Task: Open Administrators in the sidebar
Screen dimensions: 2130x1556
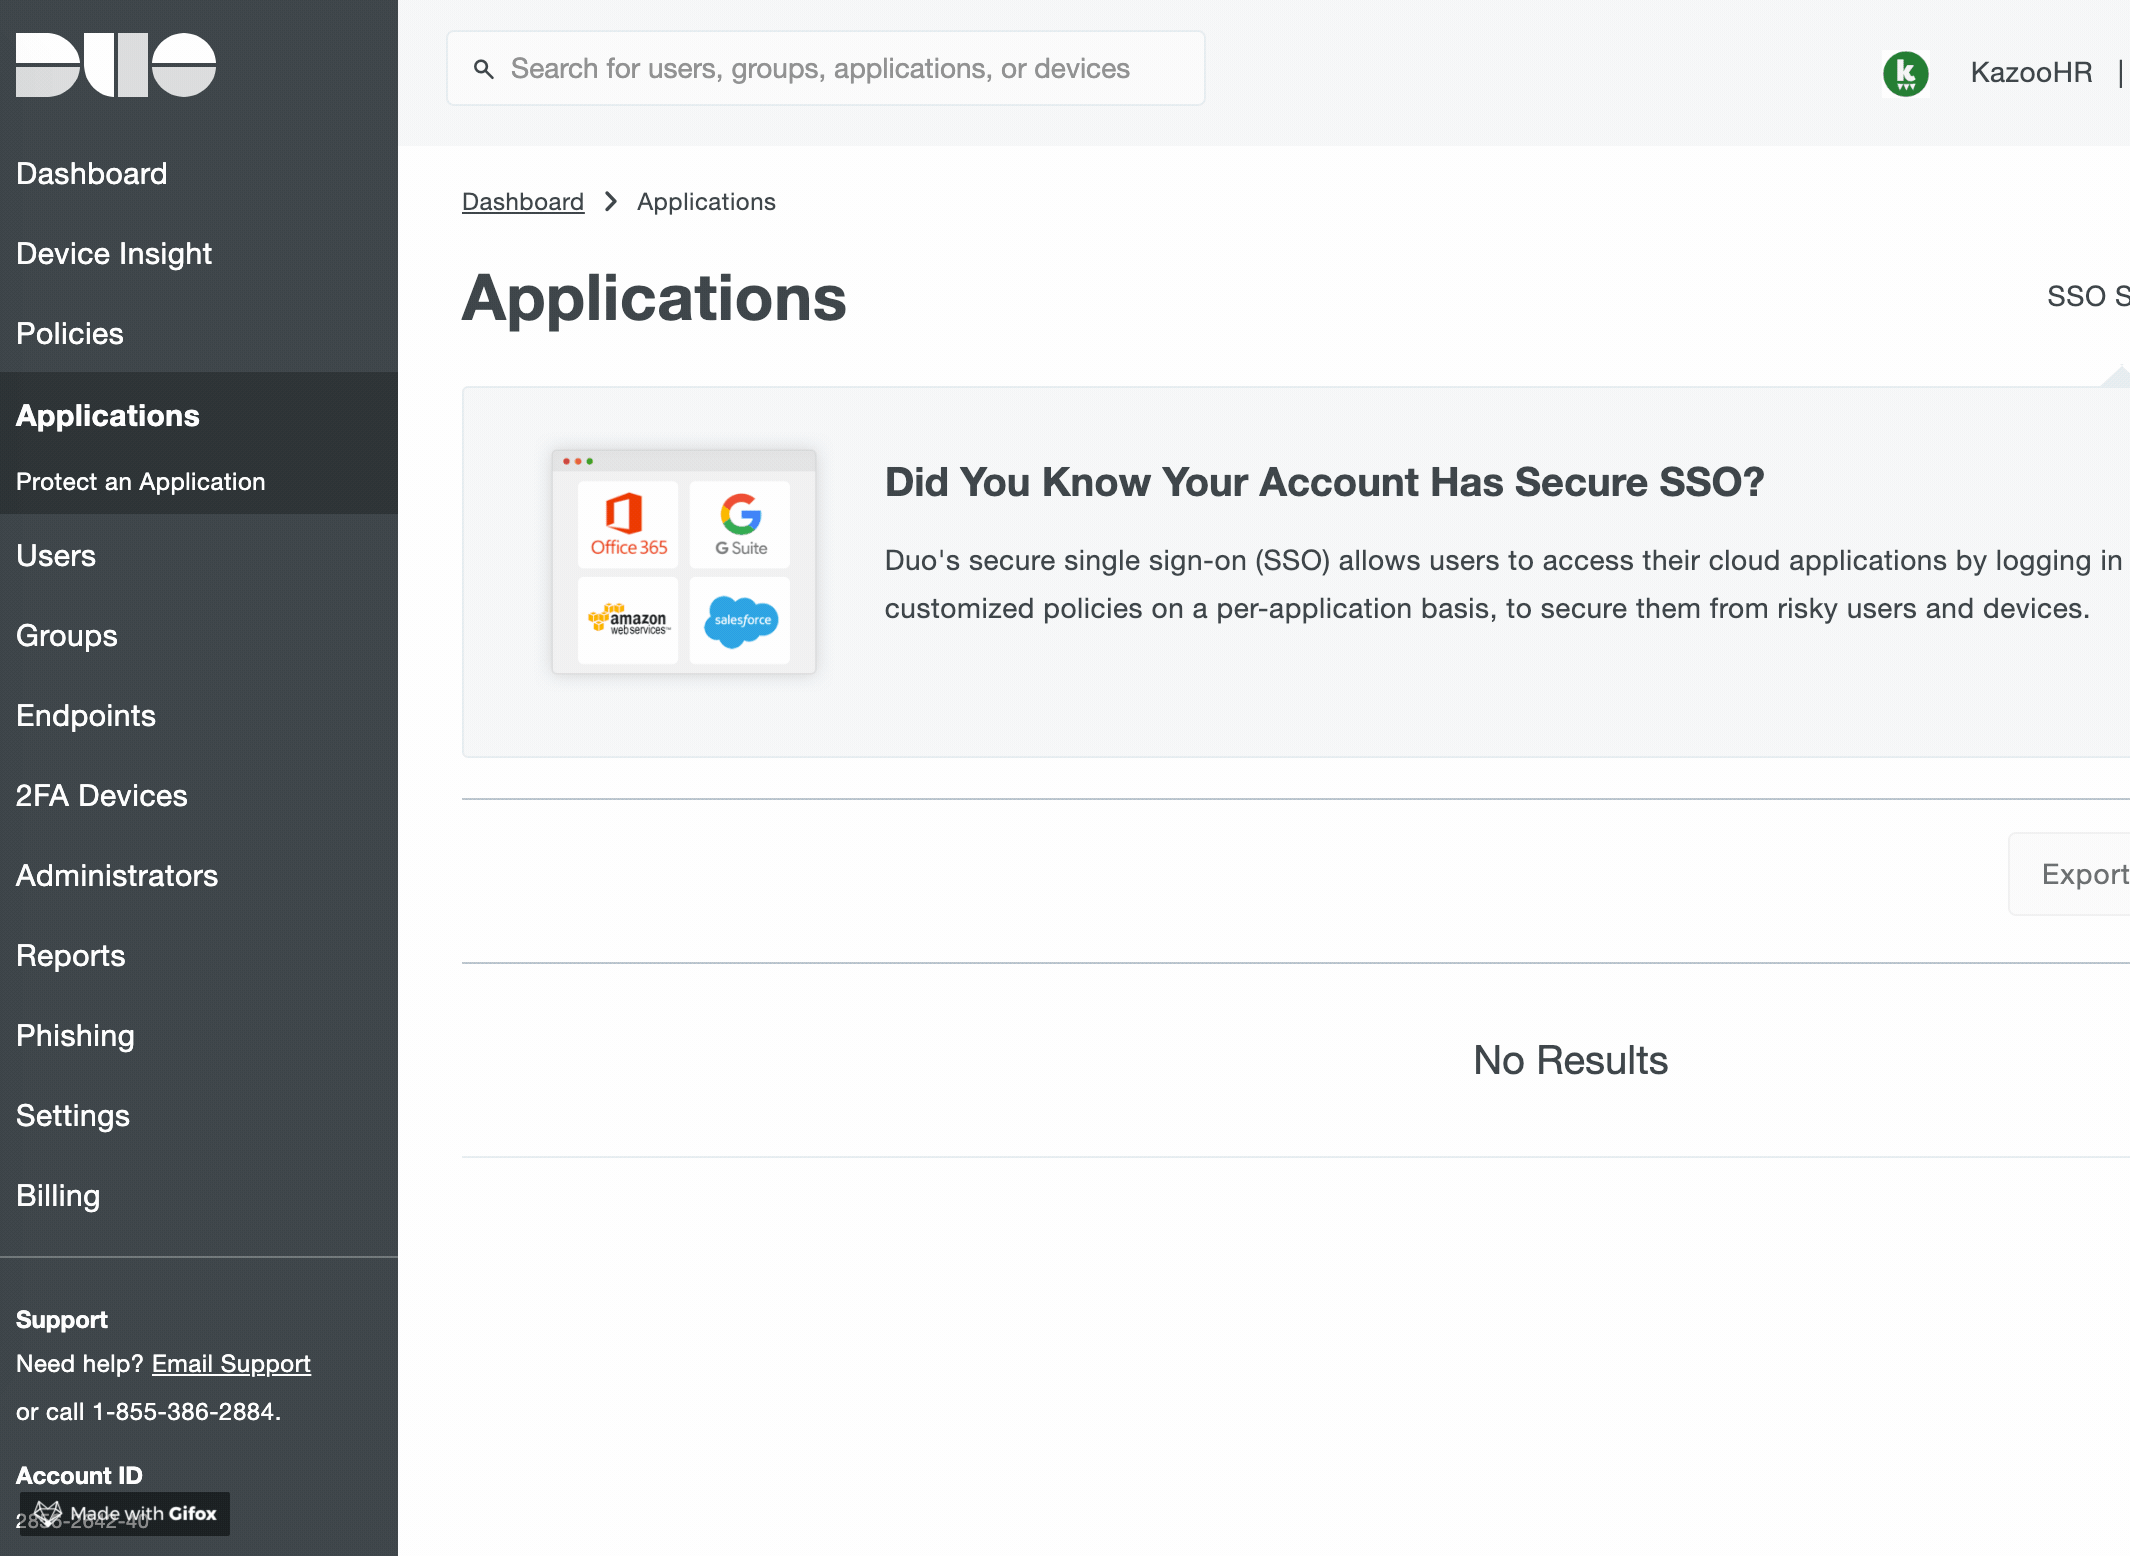Action: point(117,876)
